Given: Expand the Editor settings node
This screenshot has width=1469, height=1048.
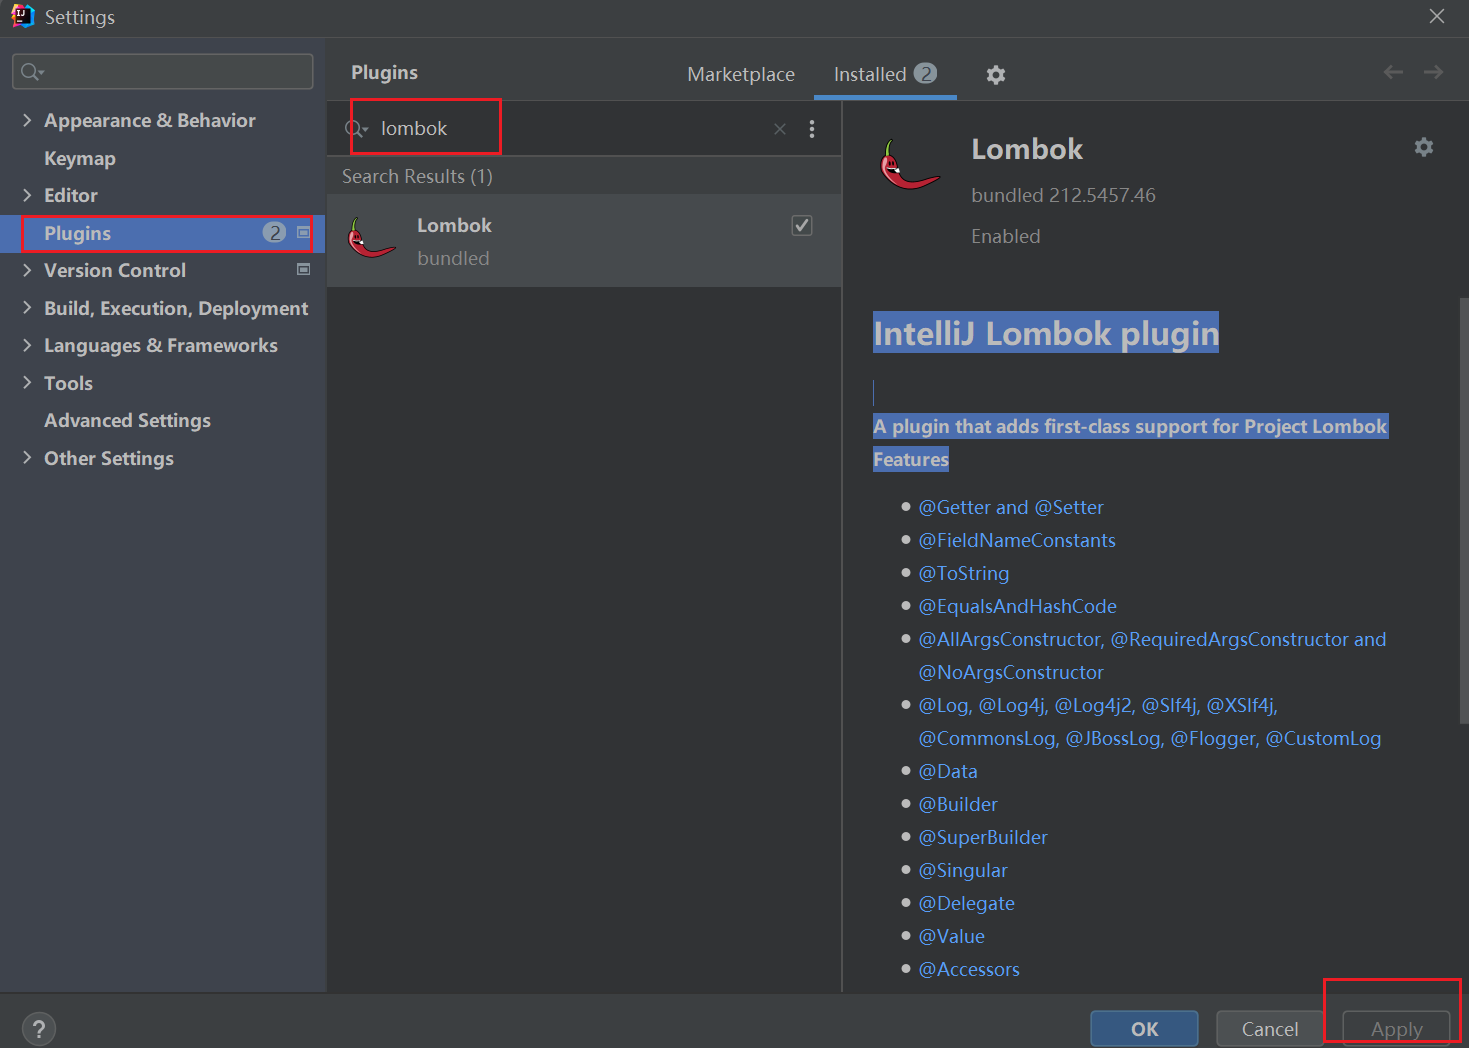Looking at the screenshot, I should (27, 195).
